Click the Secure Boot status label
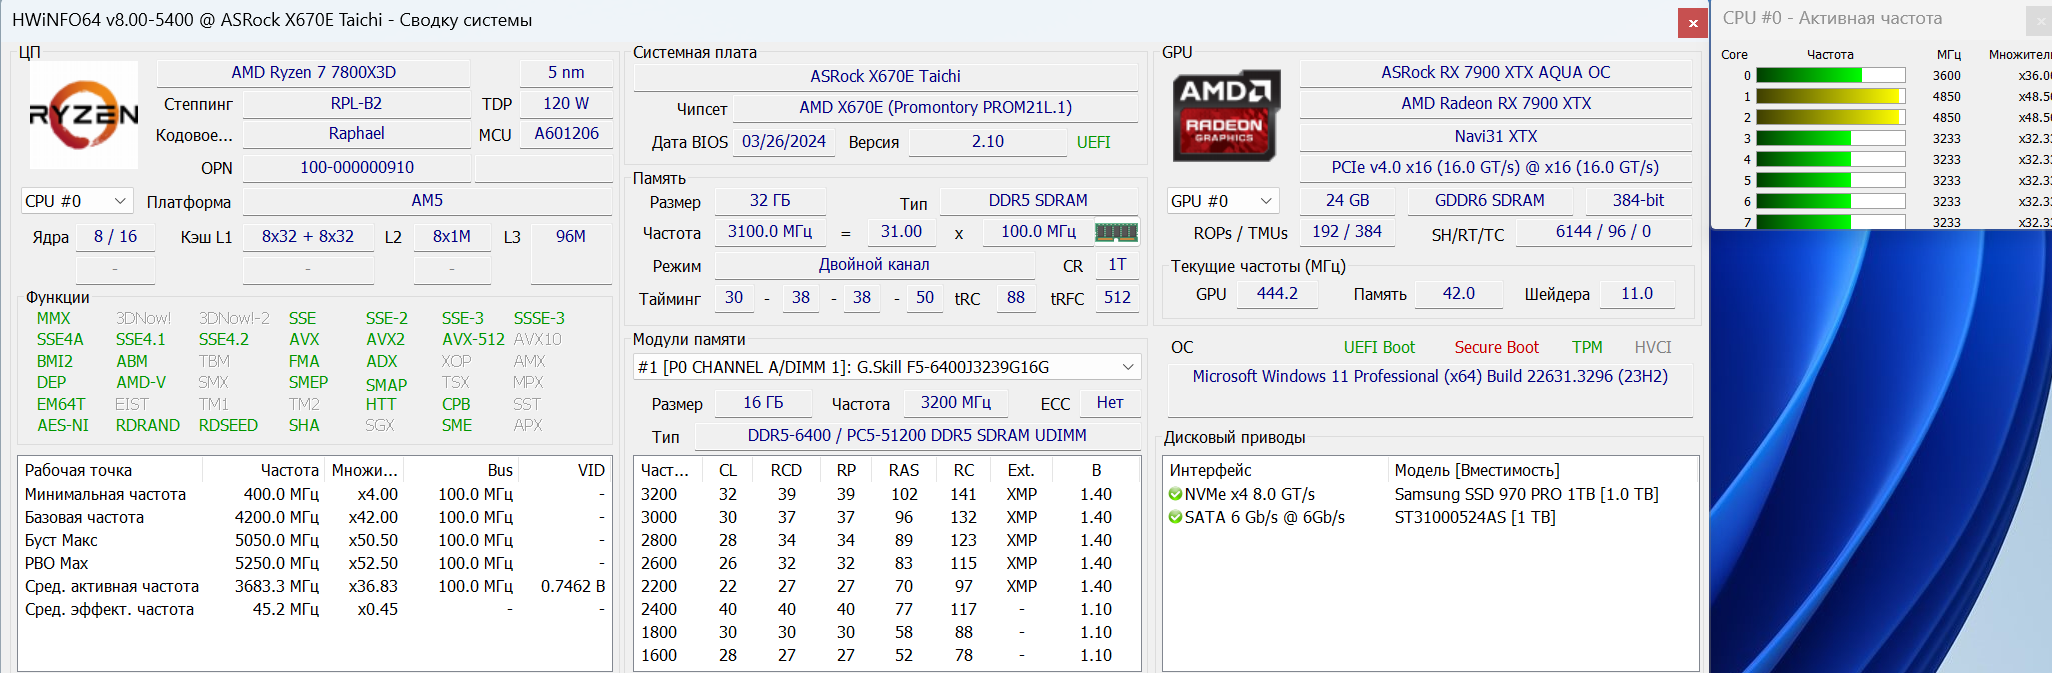This screenshot has width=2052, height=673. [x=1496, y=347]
